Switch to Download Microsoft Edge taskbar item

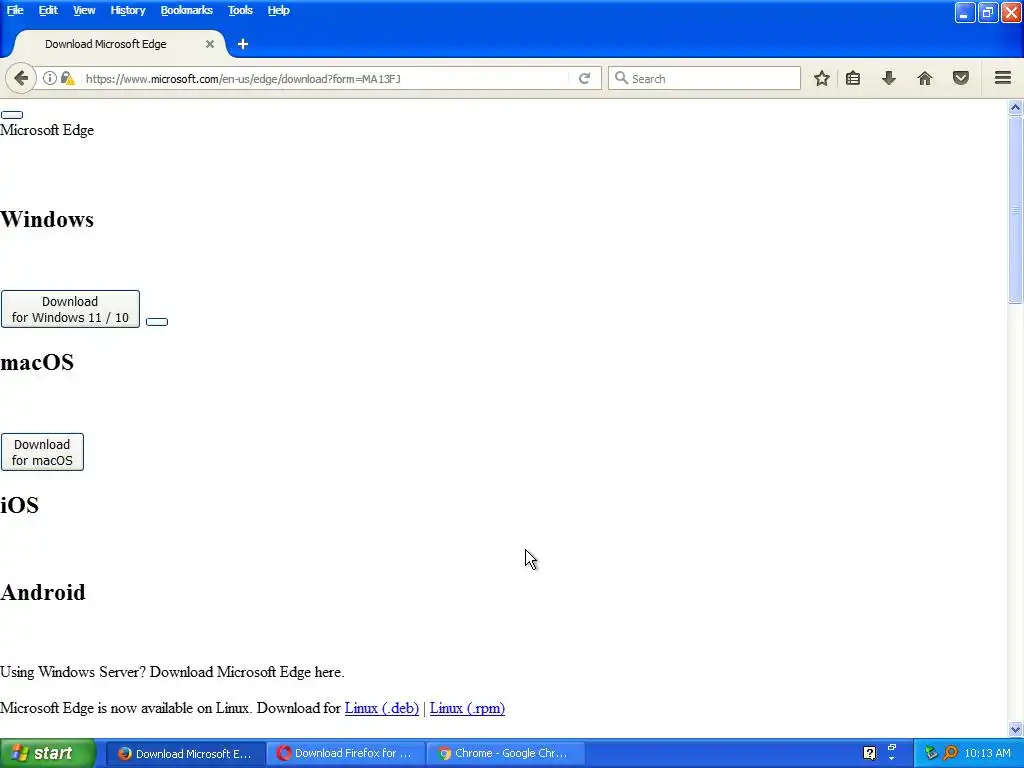(x=185, y=754)
